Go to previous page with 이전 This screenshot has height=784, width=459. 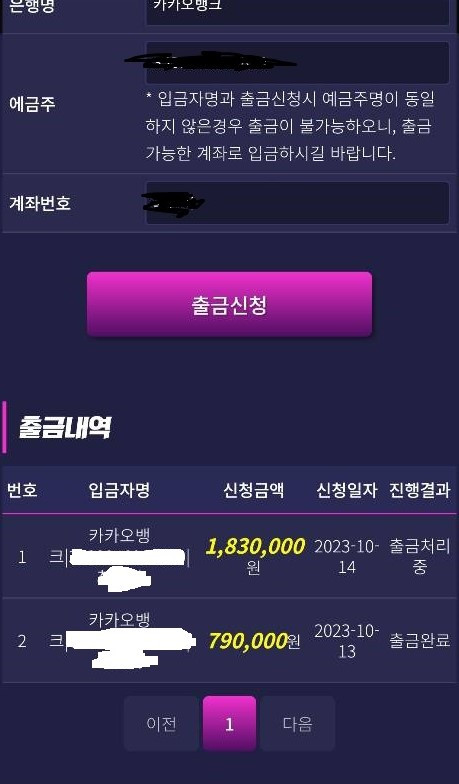click(161, 724)
